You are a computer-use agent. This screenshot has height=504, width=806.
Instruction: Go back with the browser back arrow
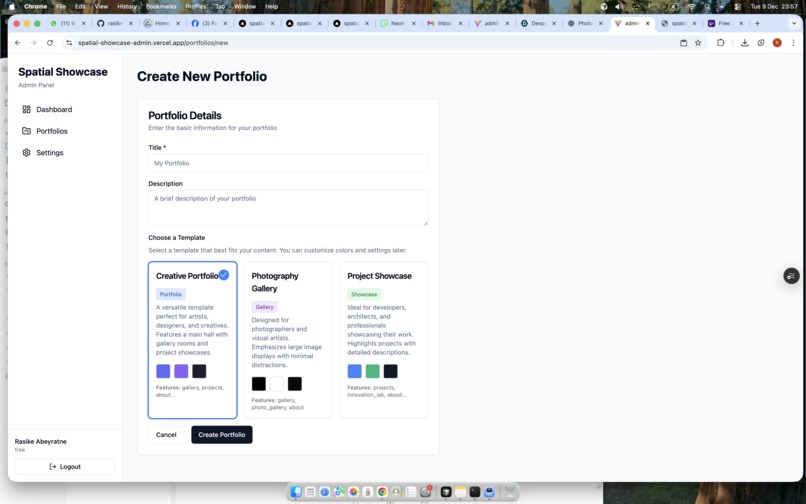pos(18,43)
